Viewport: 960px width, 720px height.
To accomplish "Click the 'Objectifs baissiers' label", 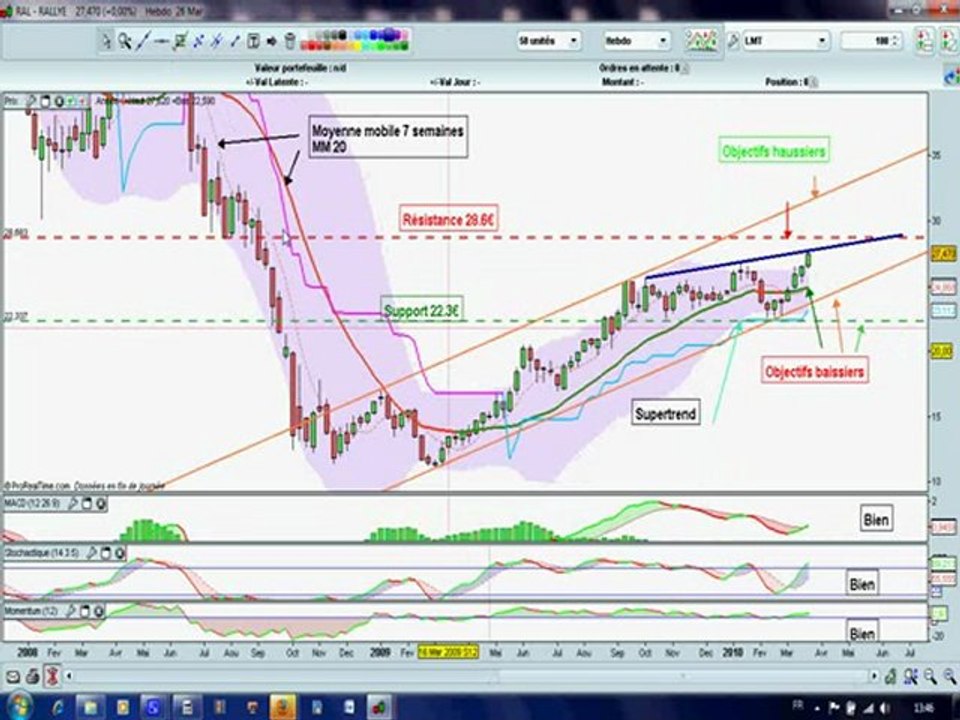I will (x=815, y=371).
